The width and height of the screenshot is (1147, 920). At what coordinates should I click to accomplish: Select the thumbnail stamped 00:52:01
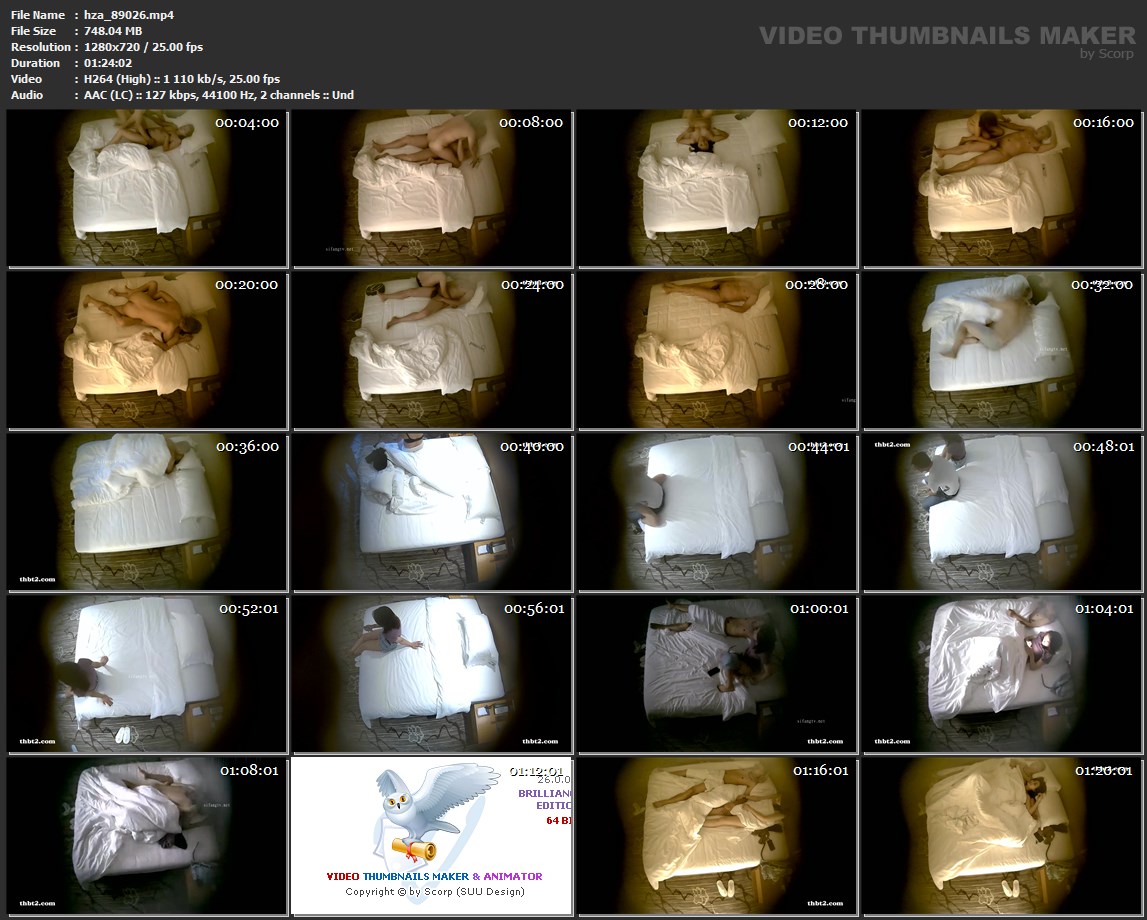pos(147,674)
